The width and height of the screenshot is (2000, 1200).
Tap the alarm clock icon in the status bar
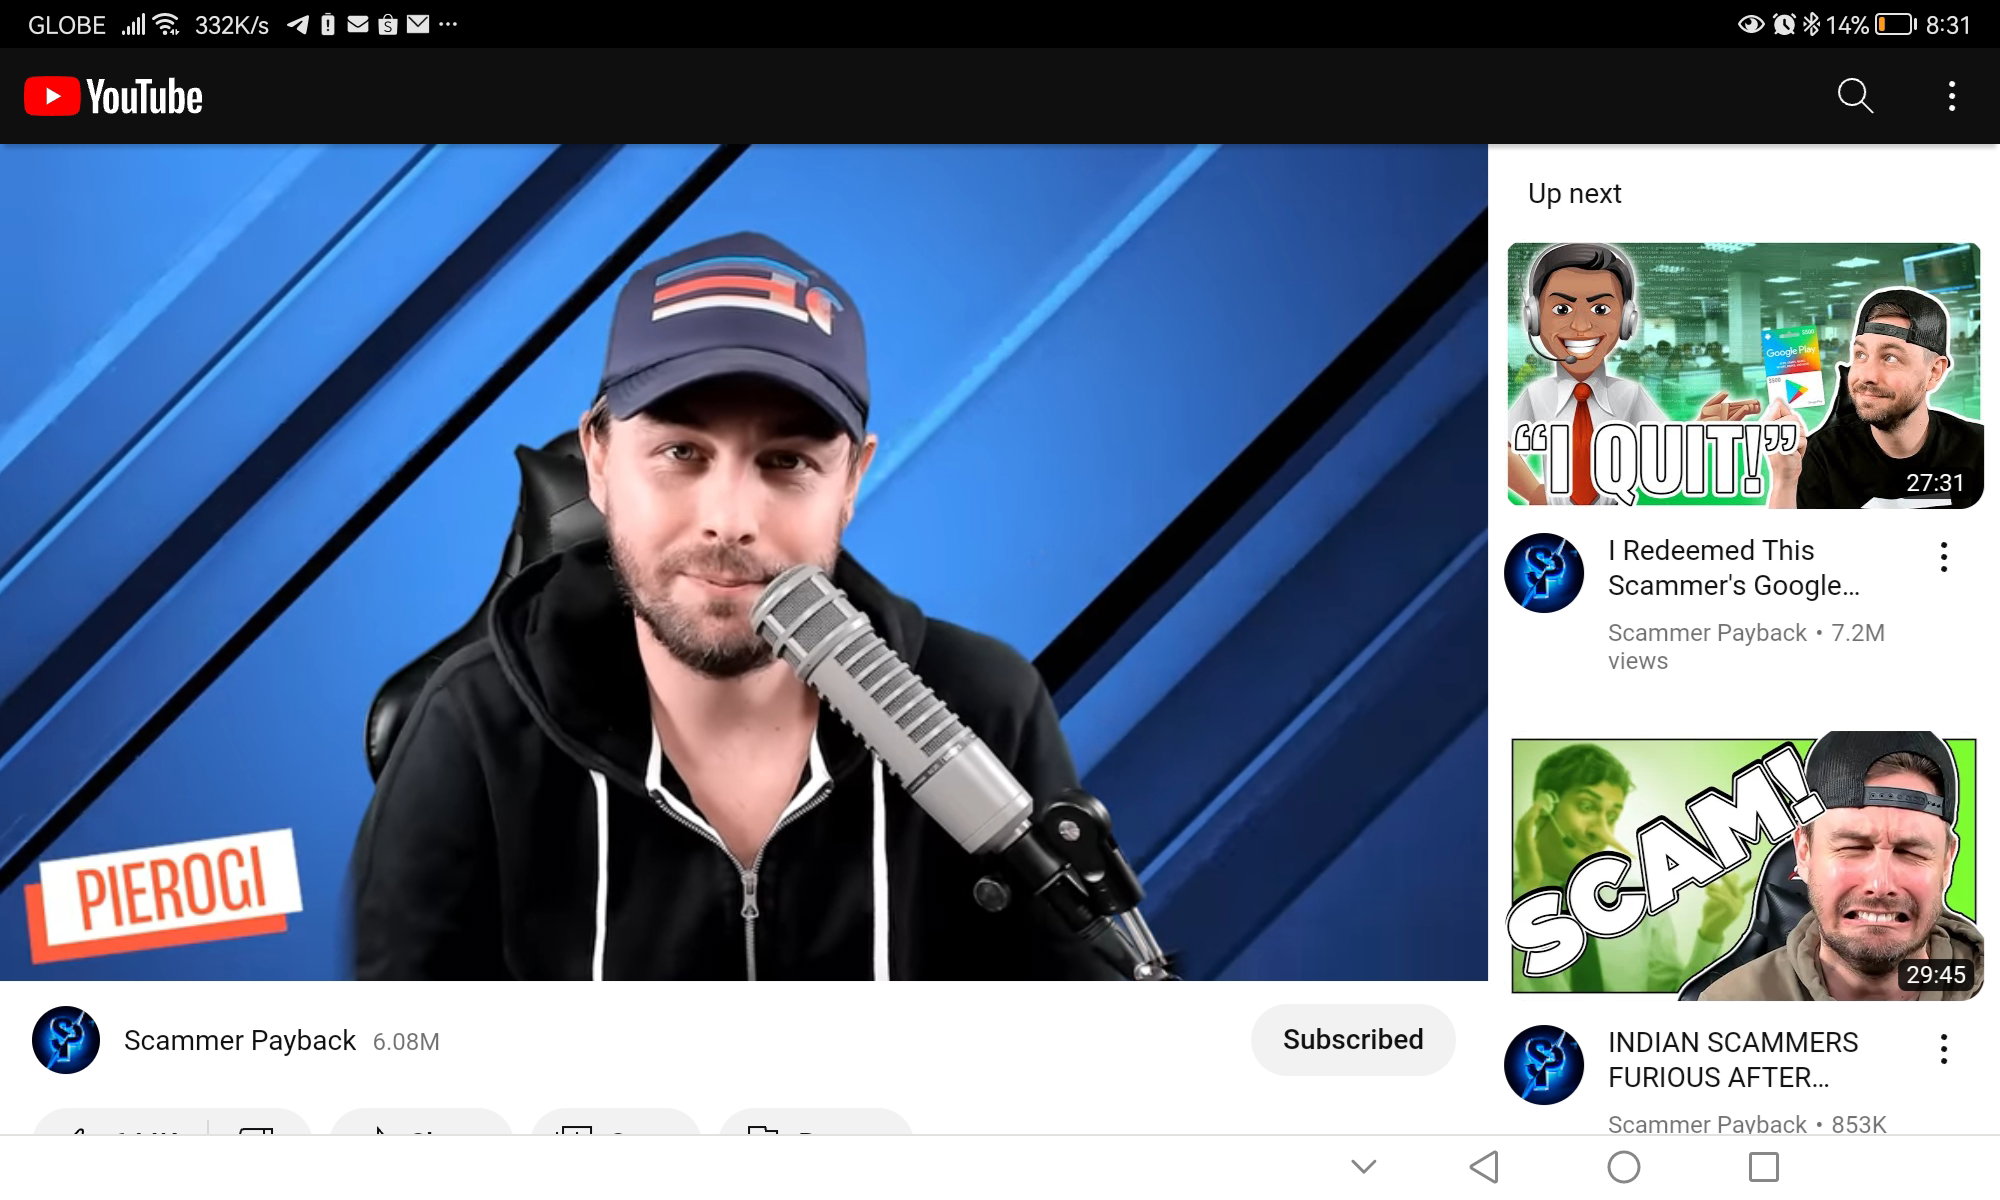pyautogui.click(x=1784, y=24)
